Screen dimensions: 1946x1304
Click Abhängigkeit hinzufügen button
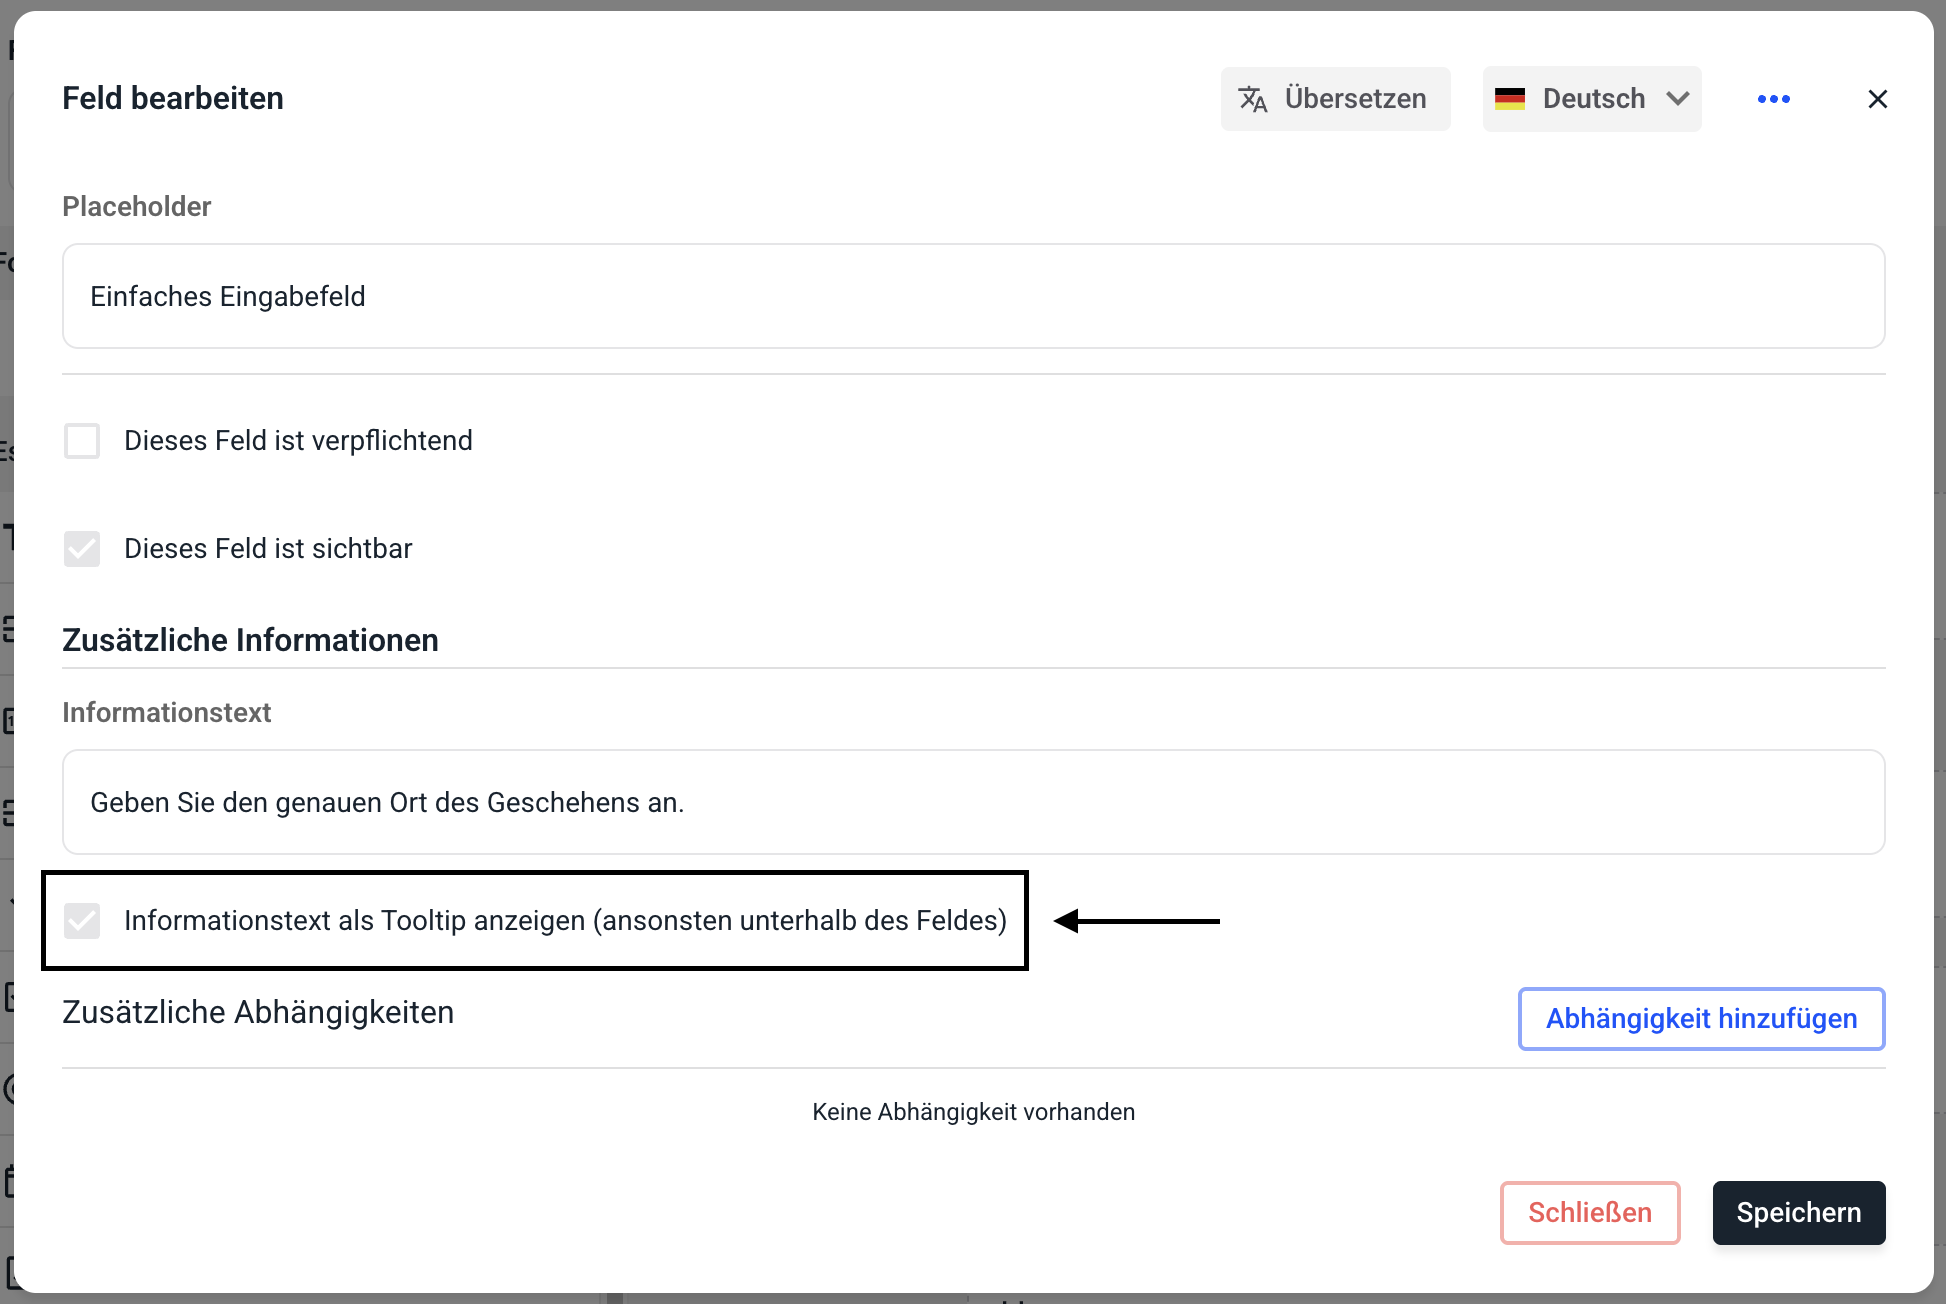[x=1701, y=1019]
